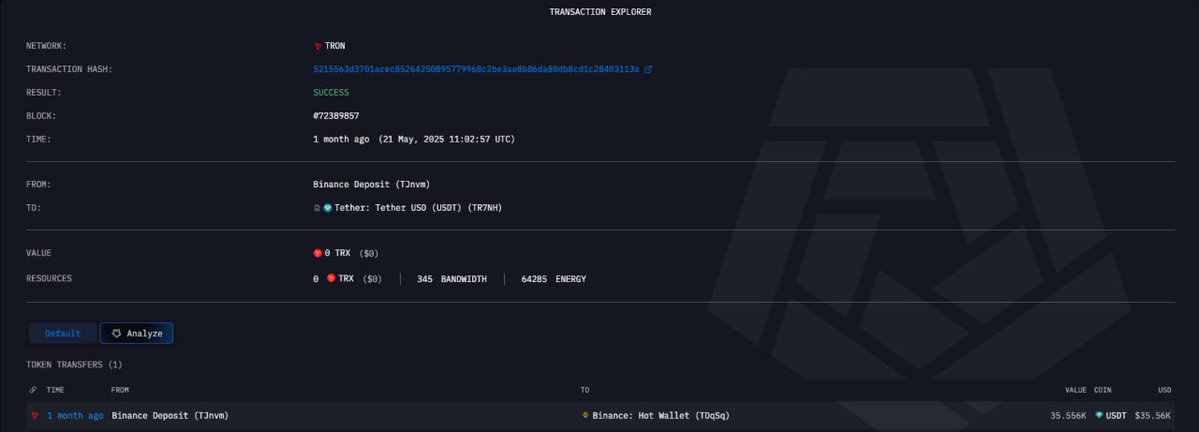Open the transaction hash external link icon

click(x=648, y=70)
